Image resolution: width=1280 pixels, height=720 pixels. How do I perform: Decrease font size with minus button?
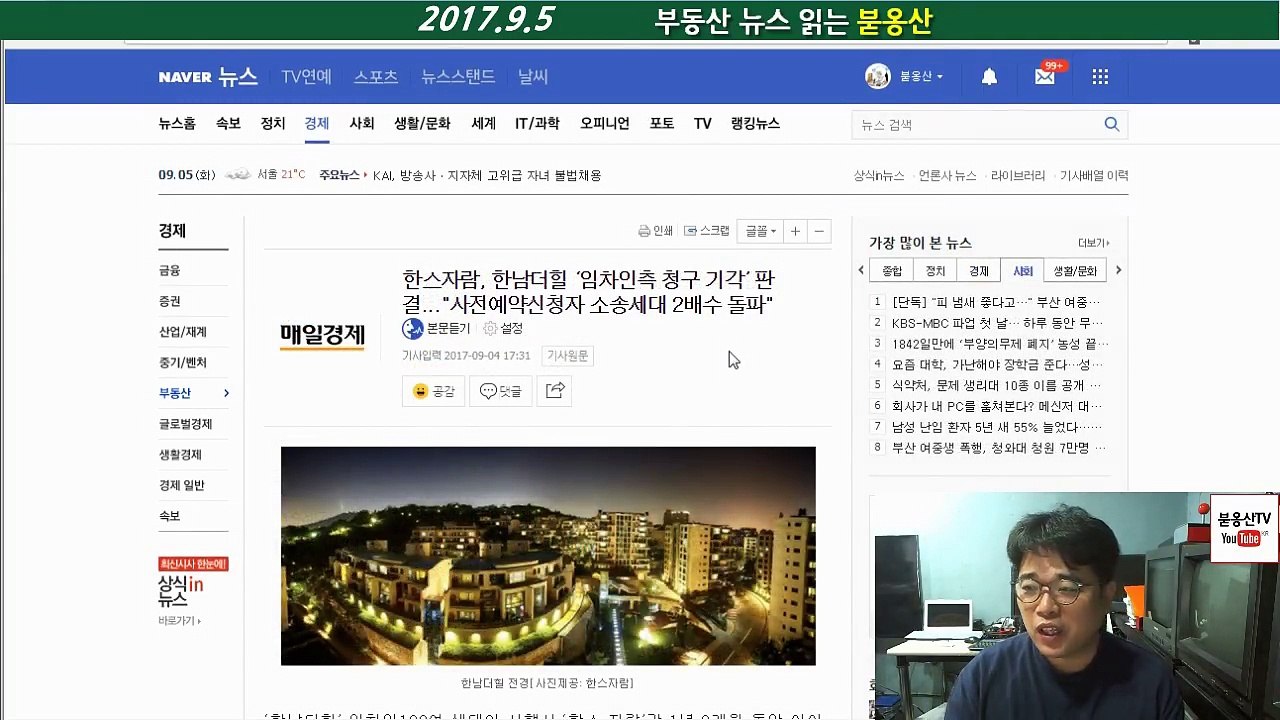coord(819,231)
